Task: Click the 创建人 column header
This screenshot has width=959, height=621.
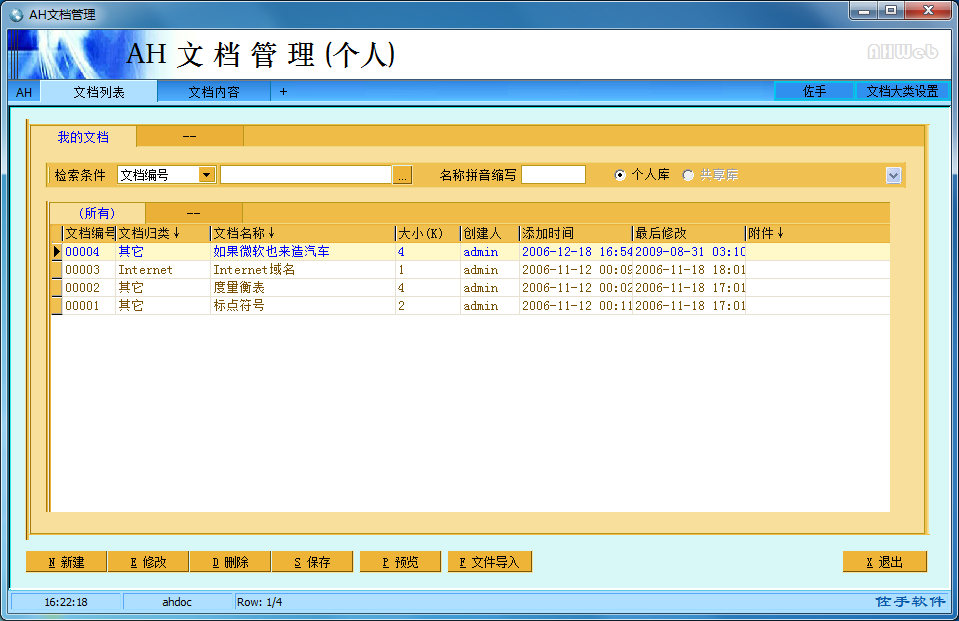Action: (489, 233)
